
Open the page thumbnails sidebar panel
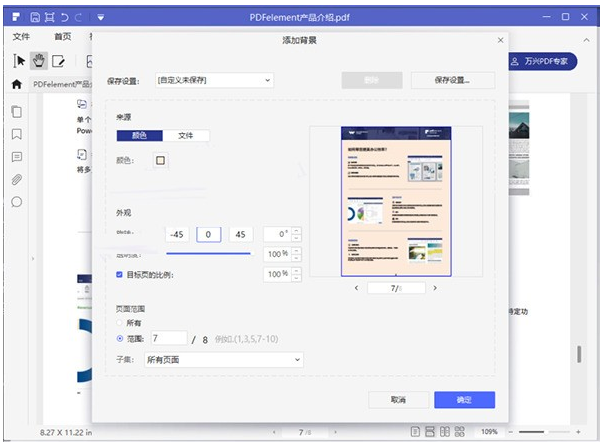click(x=17, y=111)
